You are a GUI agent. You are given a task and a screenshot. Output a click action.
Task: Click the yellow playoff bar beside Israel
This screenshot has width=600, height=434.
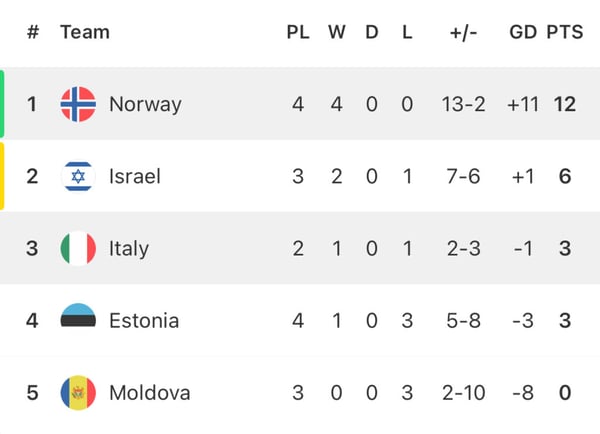point(3,176)
